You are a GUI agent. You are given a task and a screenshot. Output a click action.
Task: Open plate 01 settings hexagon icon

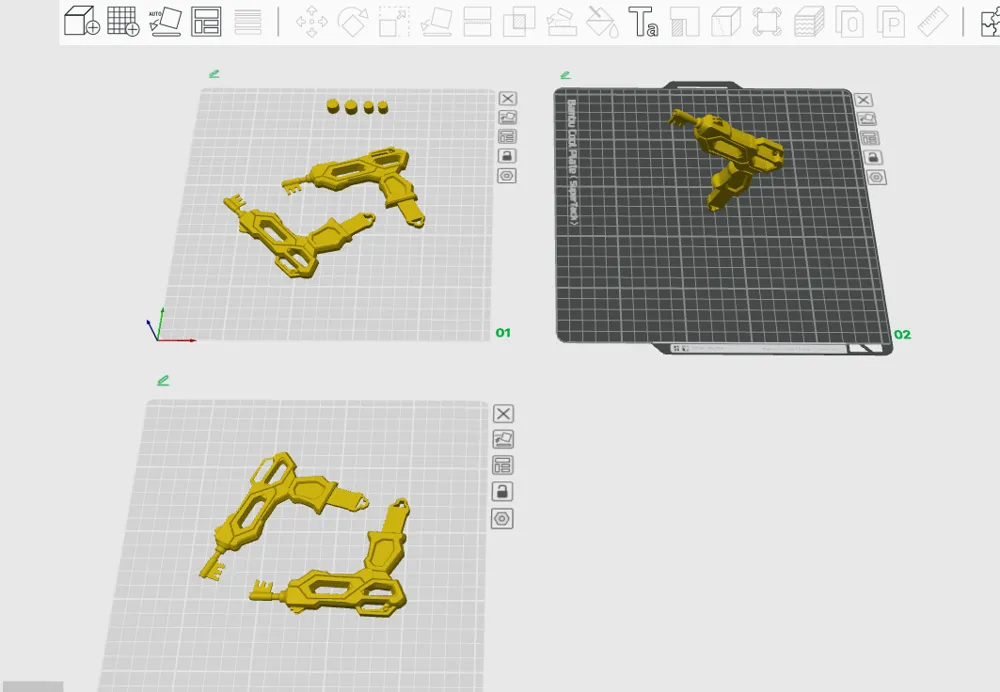tap(507, 176)
